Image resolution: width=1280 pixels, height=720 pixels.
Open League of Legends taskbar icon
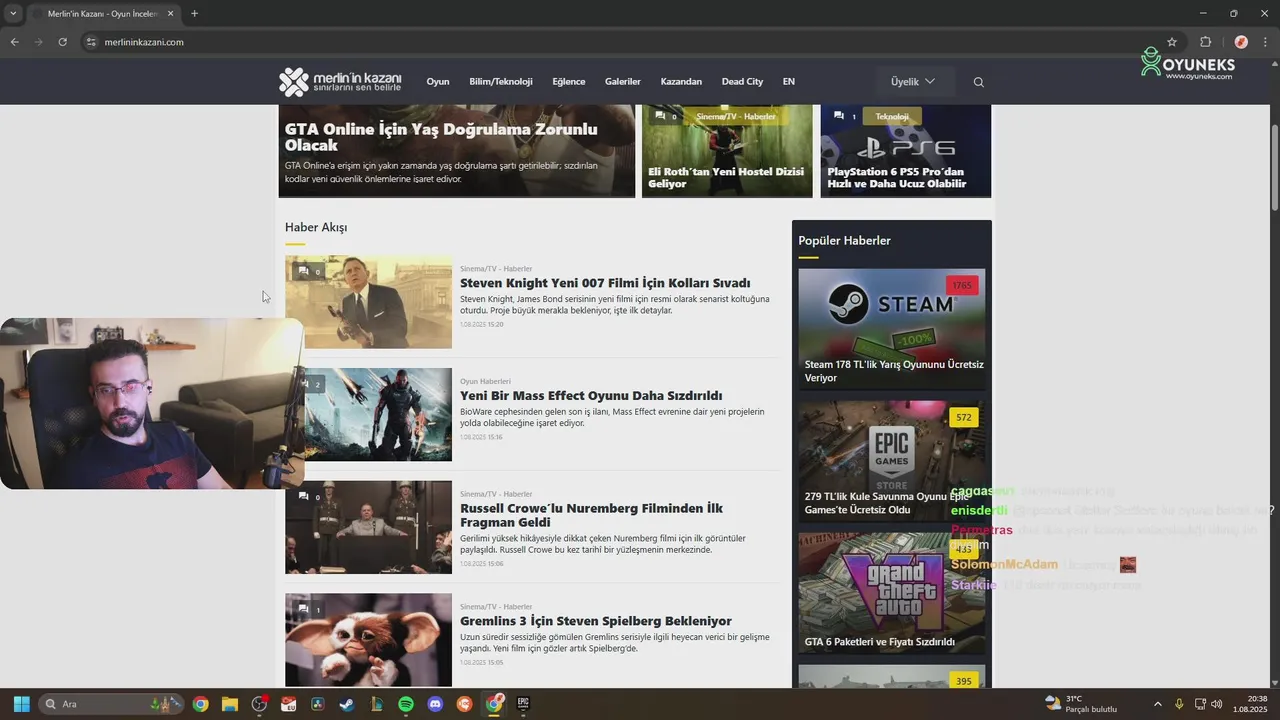376,704
